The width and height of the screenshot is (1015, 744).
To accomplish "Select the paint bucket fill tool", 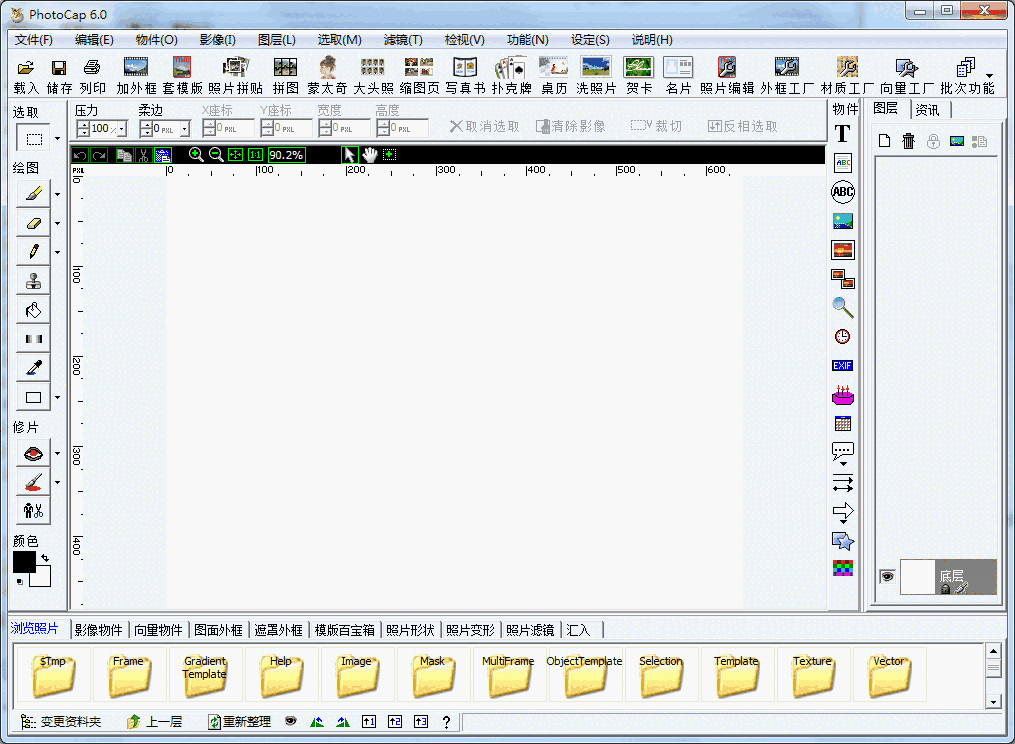I will (33, 310).
